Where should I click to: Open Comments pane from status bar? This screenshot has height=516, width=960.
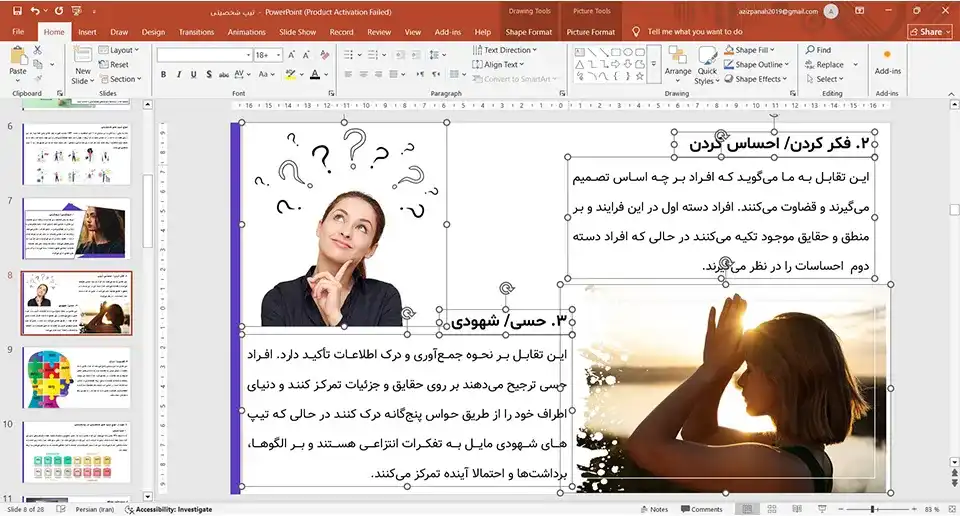pos(702,509)
